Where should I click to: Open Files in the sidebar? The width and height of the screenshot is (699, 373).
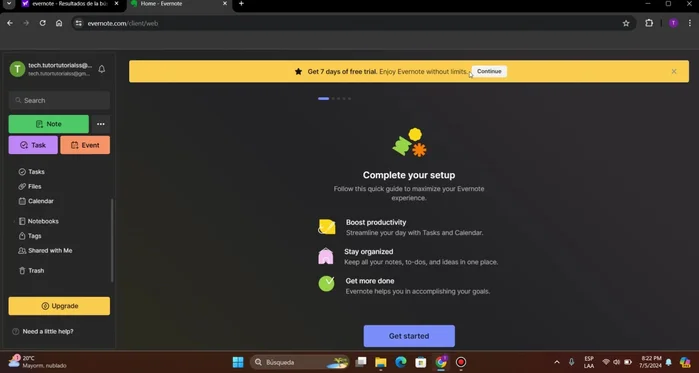[30, 186]
